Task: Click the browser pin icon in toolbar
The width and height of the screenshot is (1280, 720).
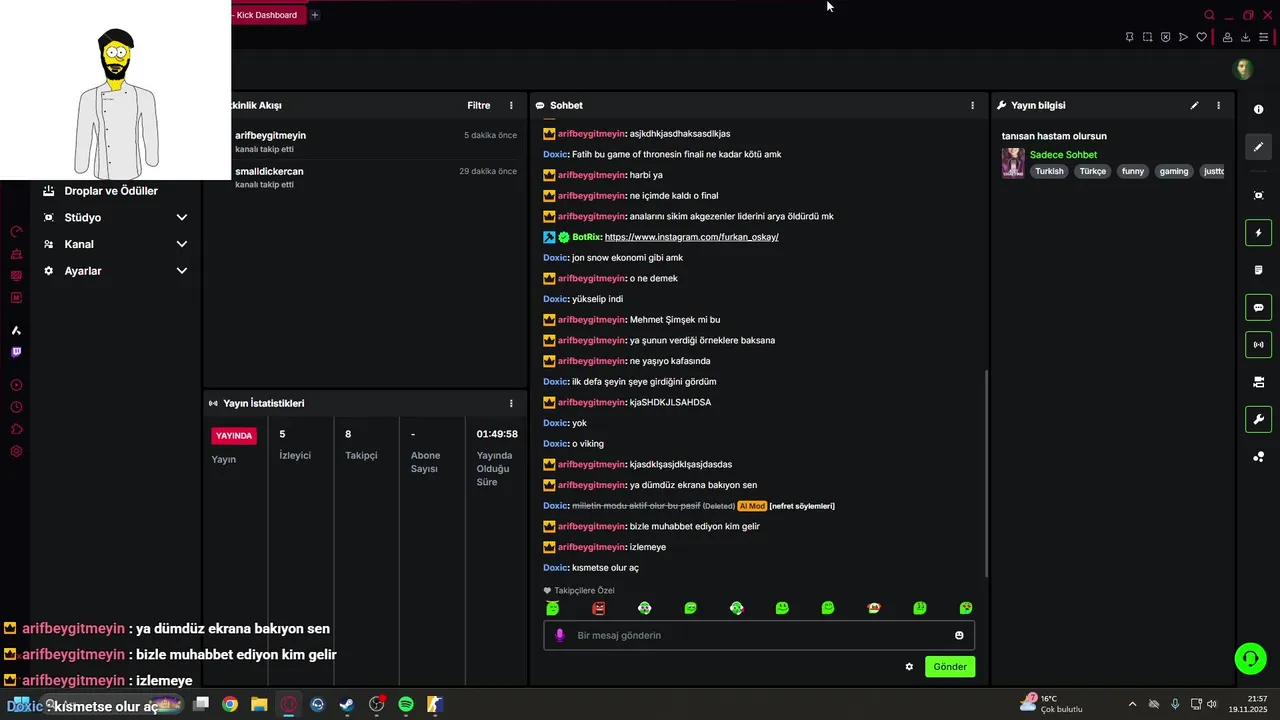Action: tap(1129, 37)
